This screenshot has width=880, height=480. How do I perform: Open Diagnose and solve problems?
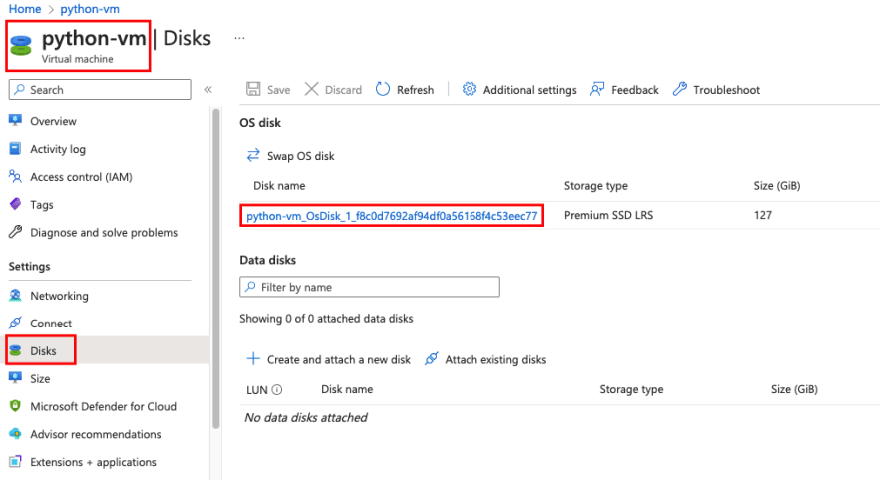104,232
